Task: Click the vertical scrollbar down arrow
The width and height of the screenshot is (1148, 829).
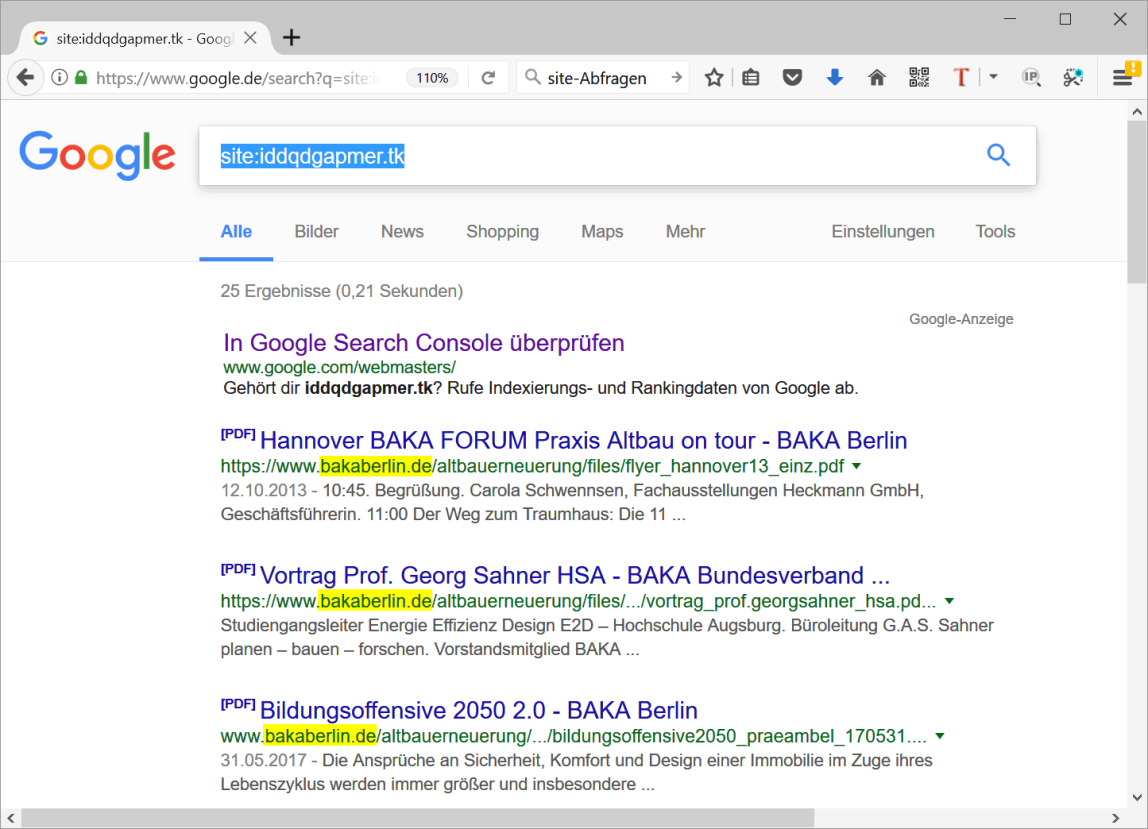Action: click(x=1136, y=798)
